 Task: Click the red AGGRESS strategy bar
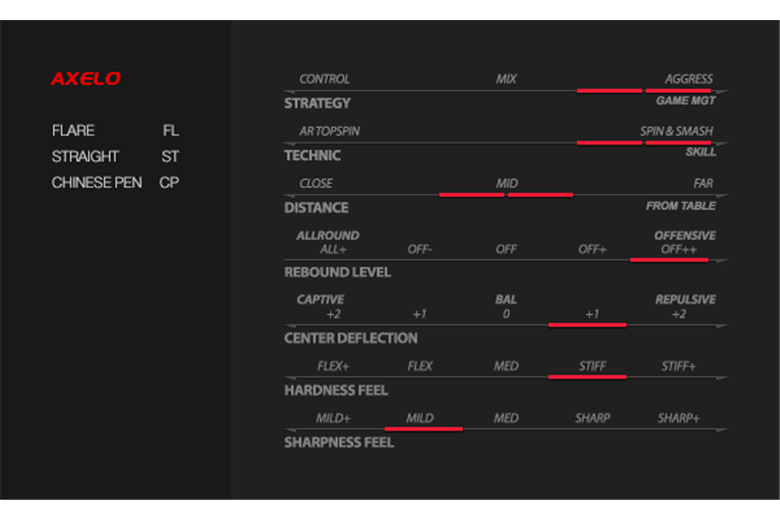point(644,91)
